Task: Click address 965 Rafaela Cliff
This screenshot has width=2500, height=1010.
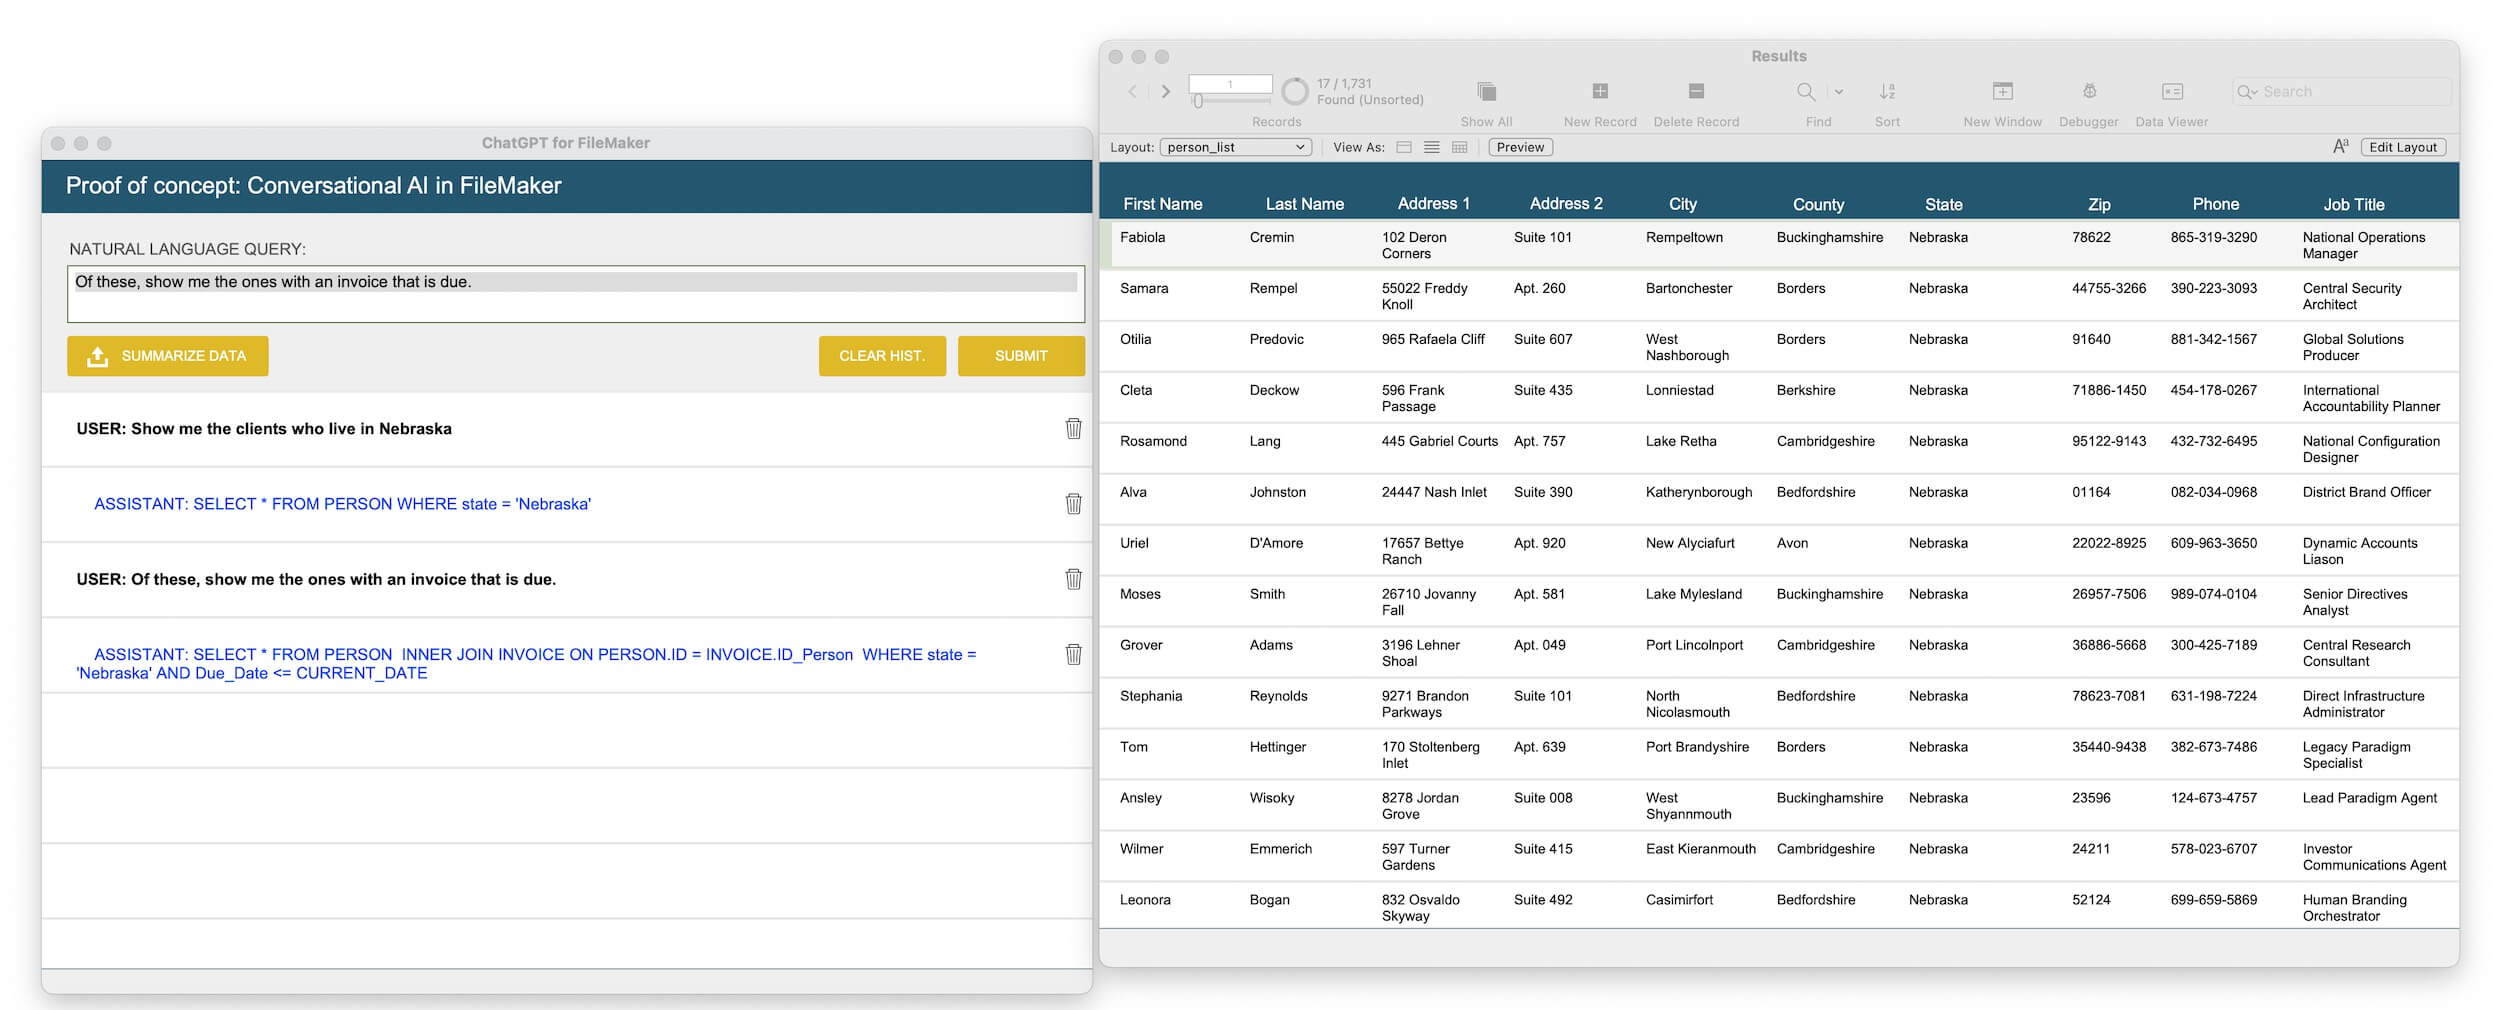Action: click(x=1433, y=339)
